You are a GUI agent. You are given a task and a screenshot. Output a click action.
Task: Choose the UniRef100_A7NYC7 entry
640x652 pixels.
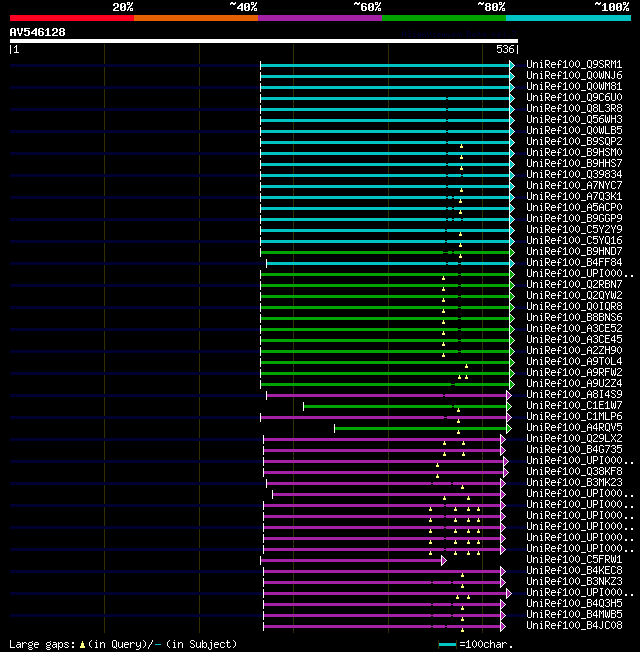click(x=574, y=185)
